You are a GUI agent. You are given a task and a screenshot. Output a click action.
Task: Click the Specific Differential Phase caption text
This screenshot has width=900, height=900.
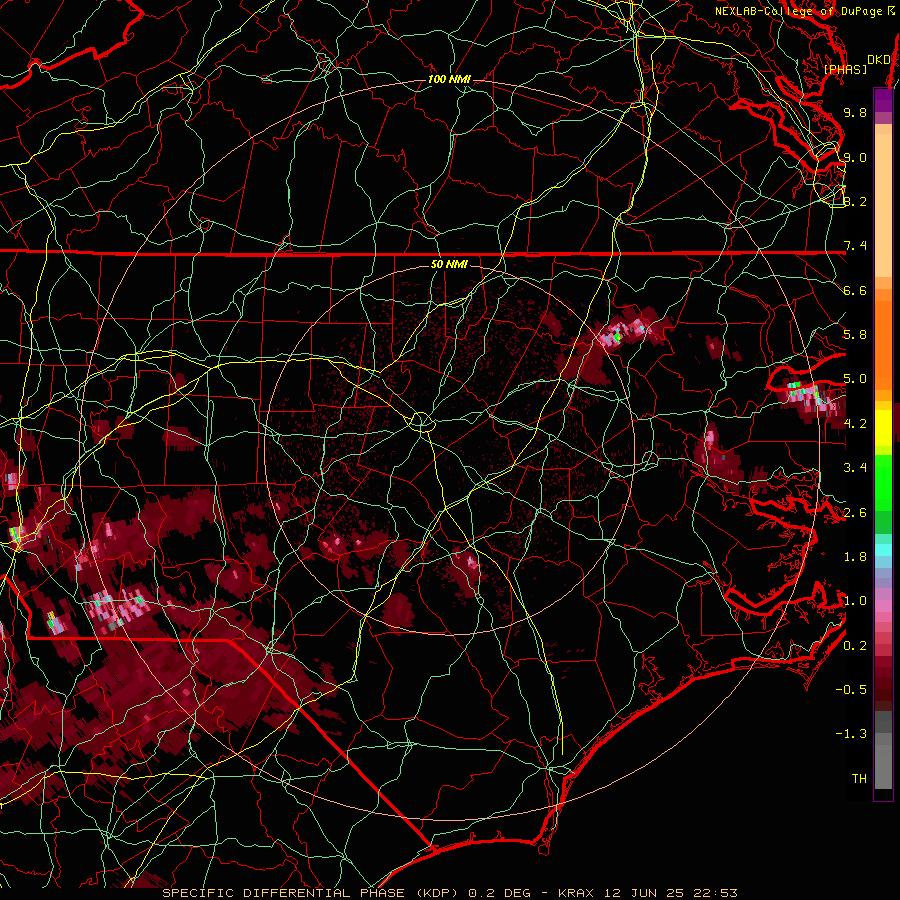point(450,893)
